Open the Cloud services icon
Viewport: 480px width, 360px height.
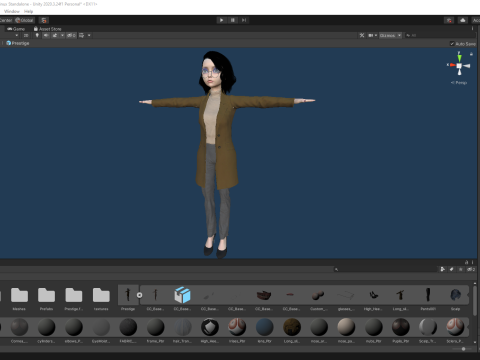coord(463,20)
